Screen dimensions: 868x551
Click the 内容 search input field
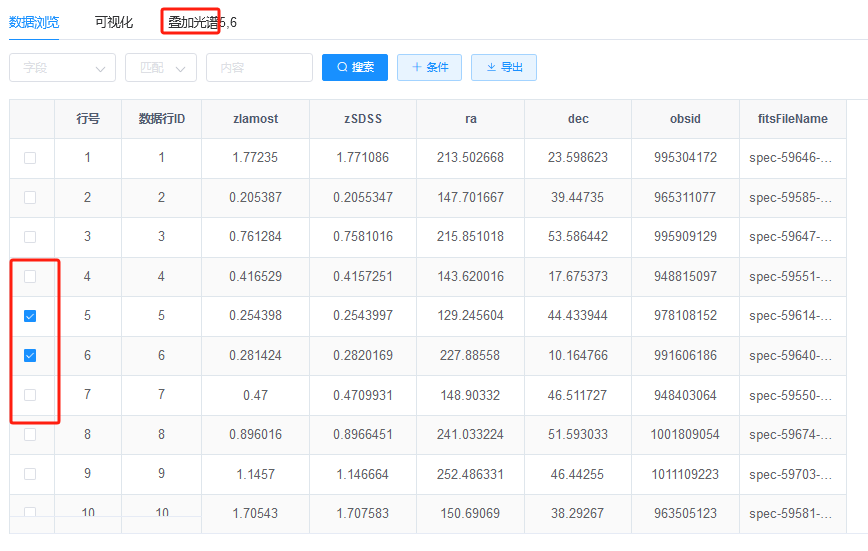click(259, 68)
